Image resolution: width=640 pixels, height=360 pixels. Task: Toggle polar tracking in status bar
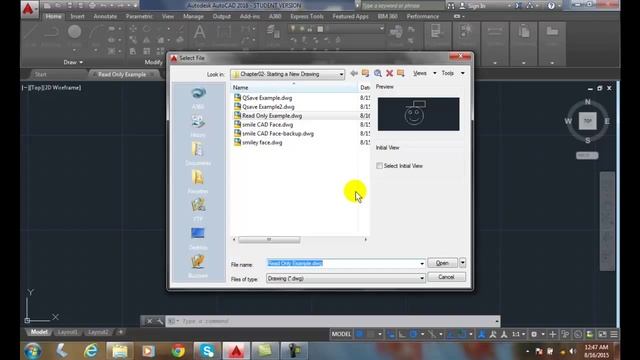pyautogui.click(x=413, y=335)
